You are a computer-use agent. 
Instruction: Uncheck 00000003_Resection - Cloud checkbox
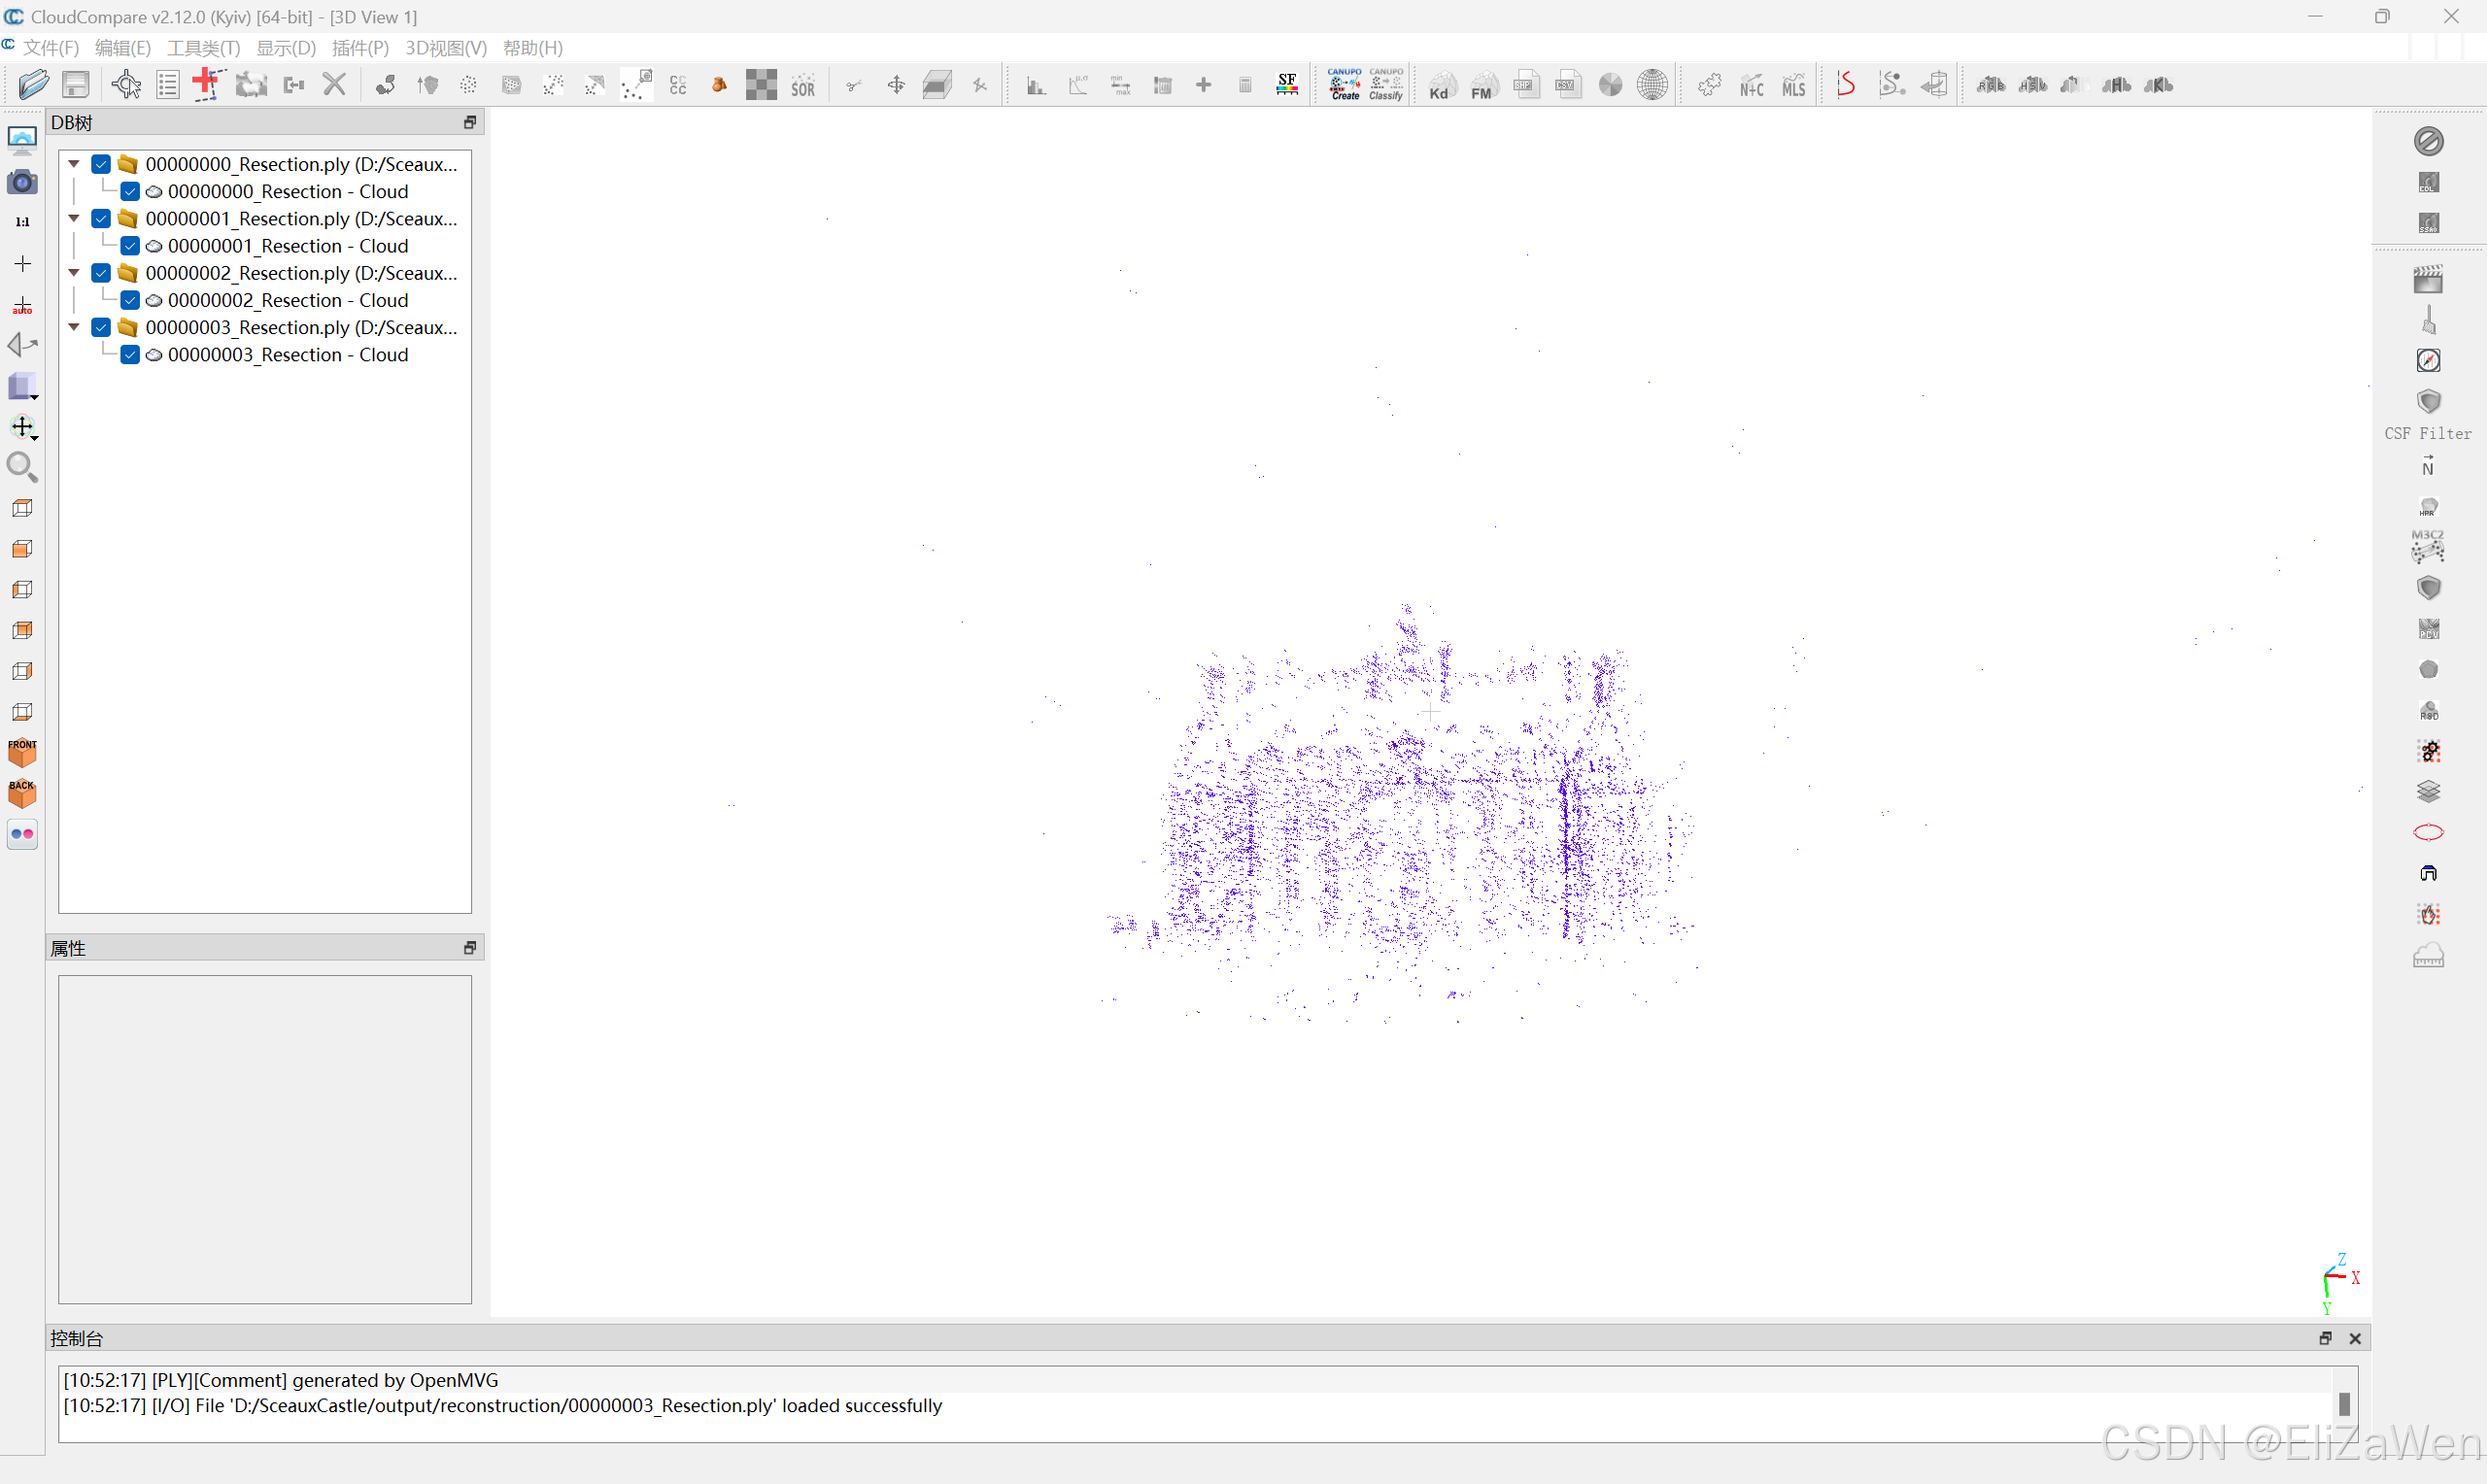[130, 355]
